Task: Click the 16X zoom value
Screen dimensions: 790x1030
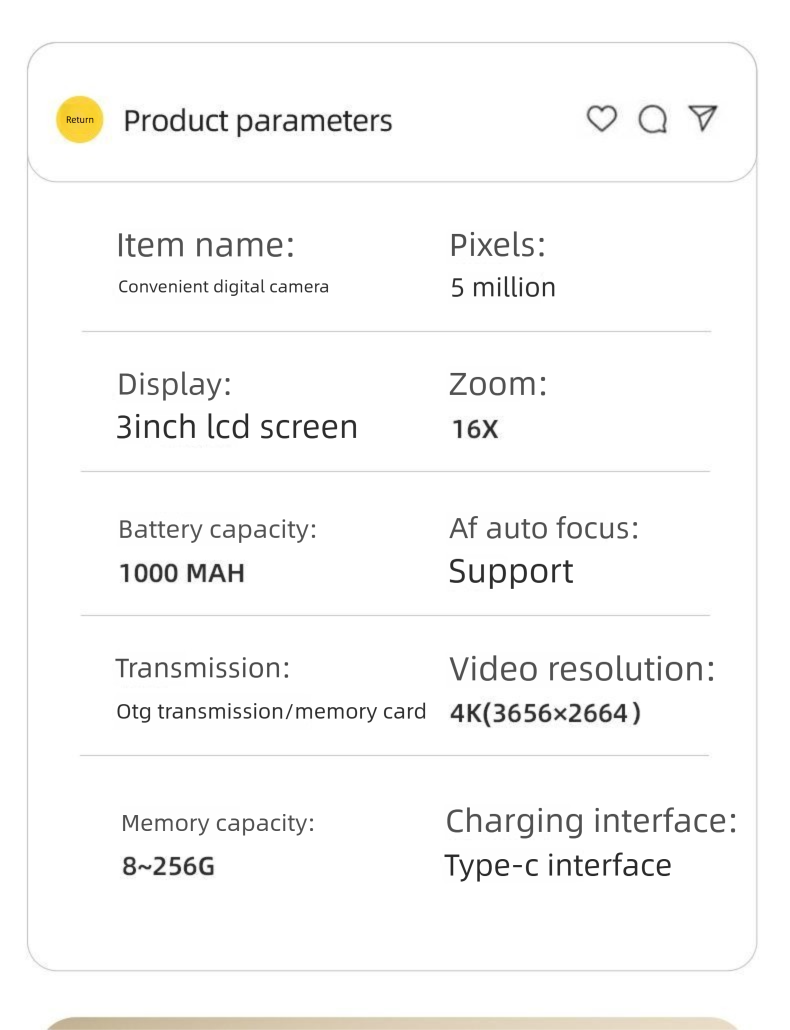Action: coord(474,430)
